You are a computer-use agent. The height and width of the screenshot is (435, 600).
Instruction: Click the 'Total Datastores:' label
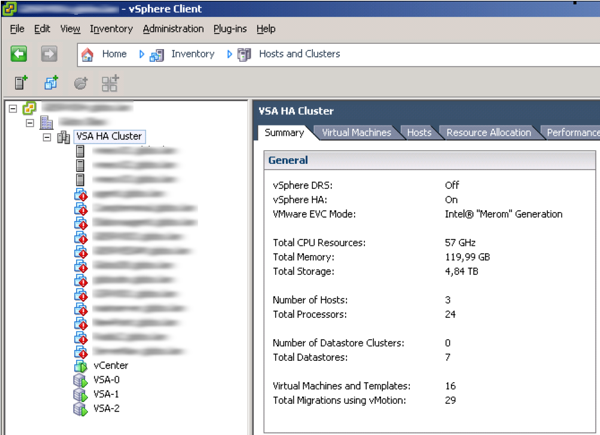click(310, 357)
